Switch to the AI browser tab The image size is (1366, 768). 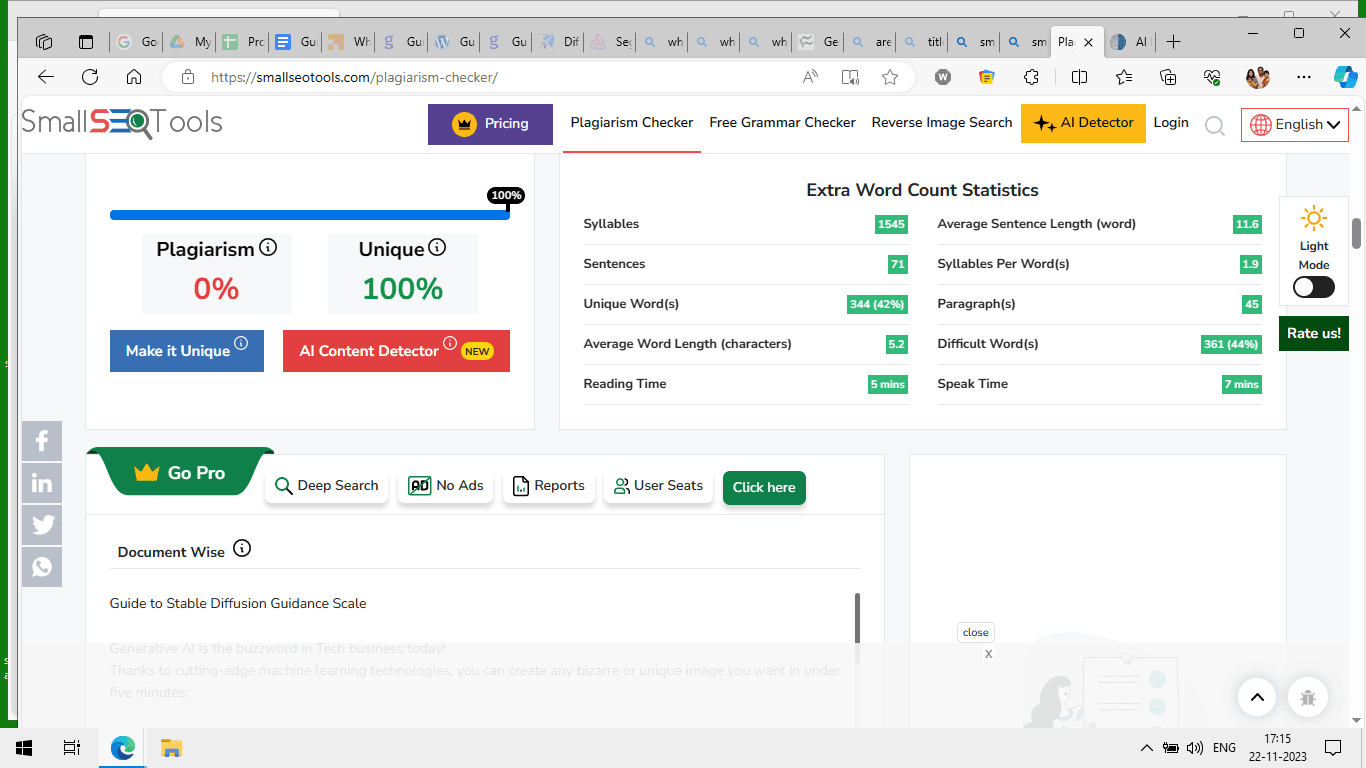[x=1129, y=42]
